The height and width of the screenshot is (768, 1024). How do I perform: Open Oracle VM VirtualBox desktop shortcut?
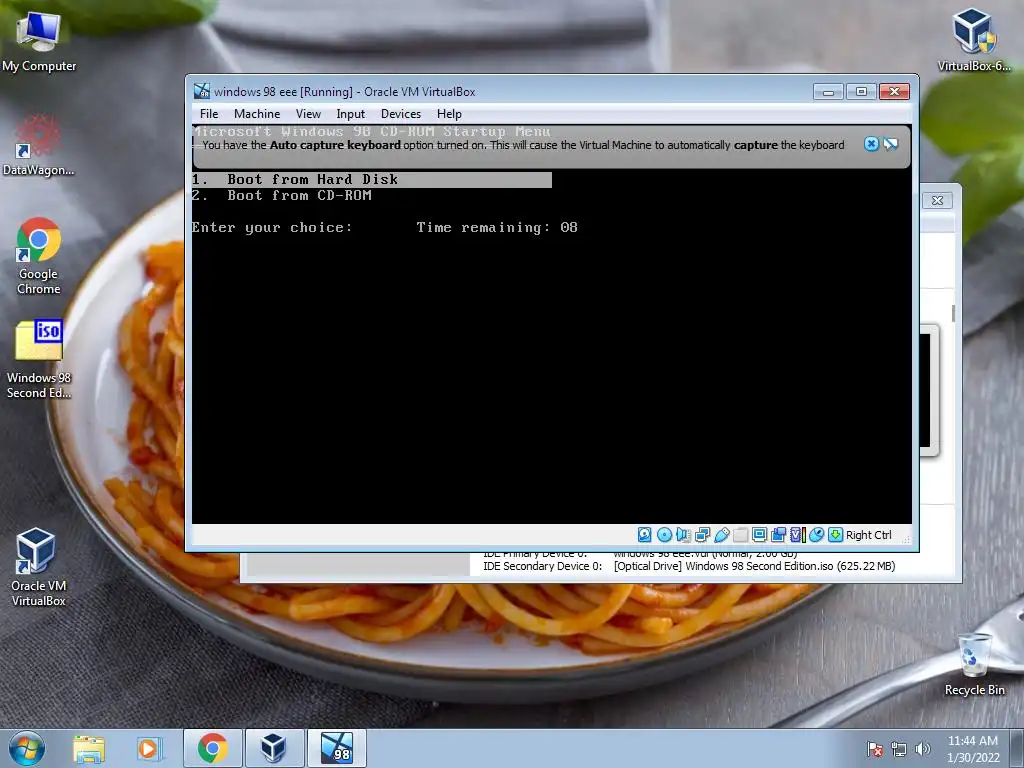[39, 568]
